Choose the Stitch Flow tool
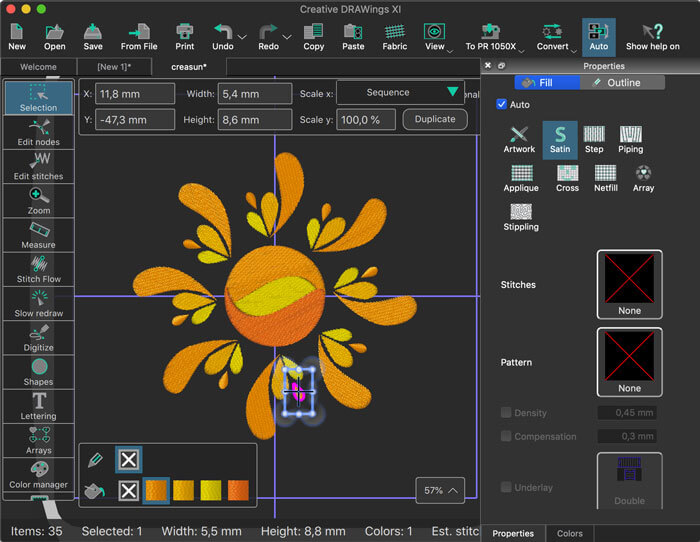700x542 pixels. (39, 269)
